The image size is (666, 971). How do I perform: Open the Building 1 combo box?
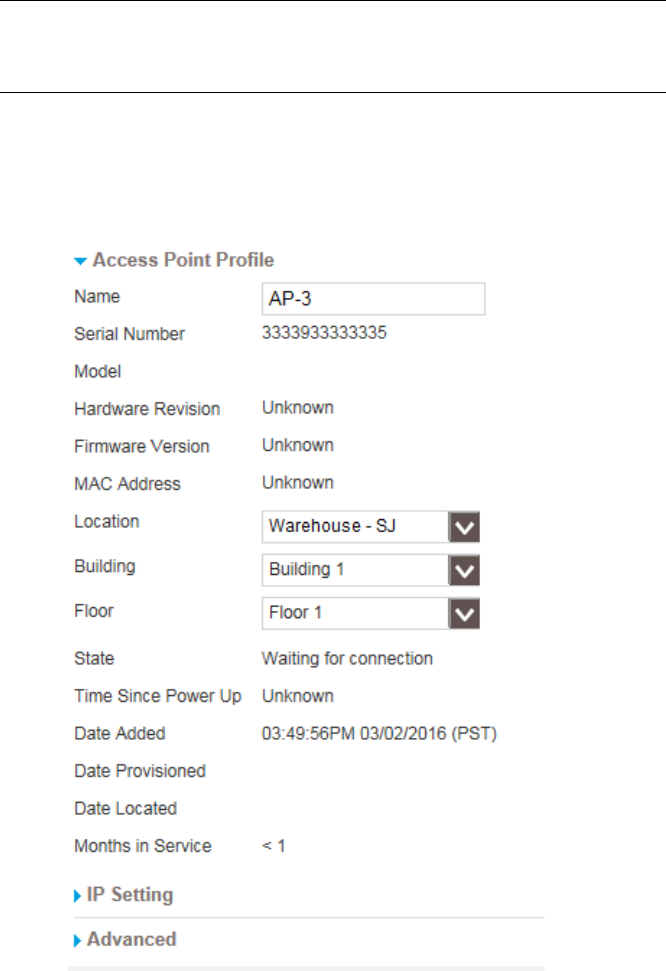tap(354, 570)
